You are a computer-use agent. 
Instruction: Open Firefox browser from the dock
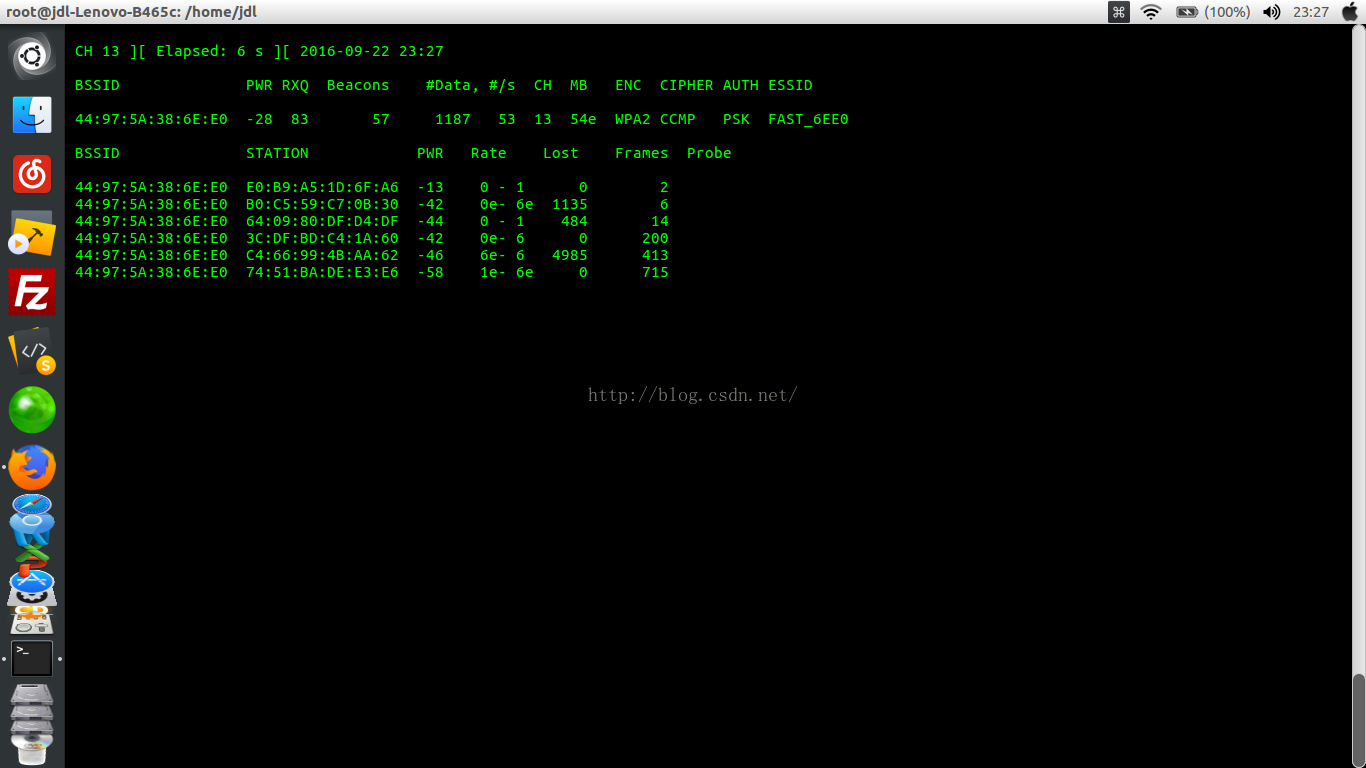point(32,468)
